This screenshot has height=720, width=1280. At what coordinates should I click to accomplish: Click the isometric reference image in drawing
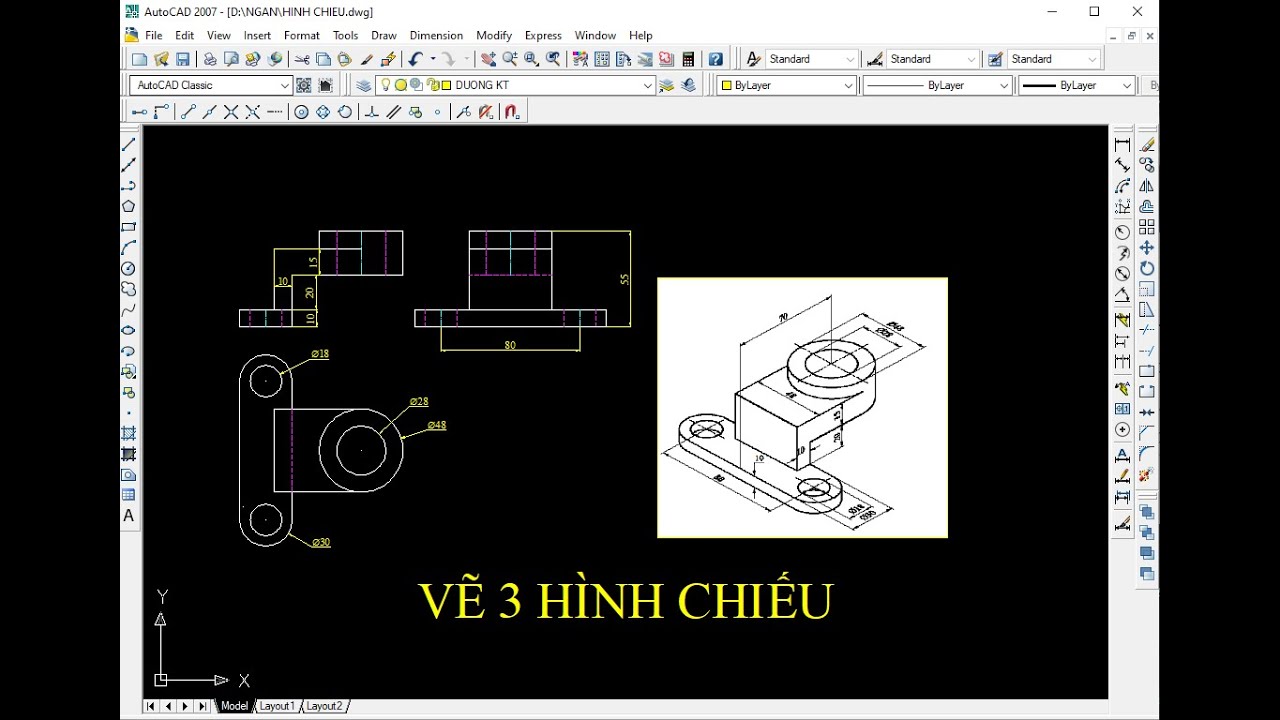point(802,407)
